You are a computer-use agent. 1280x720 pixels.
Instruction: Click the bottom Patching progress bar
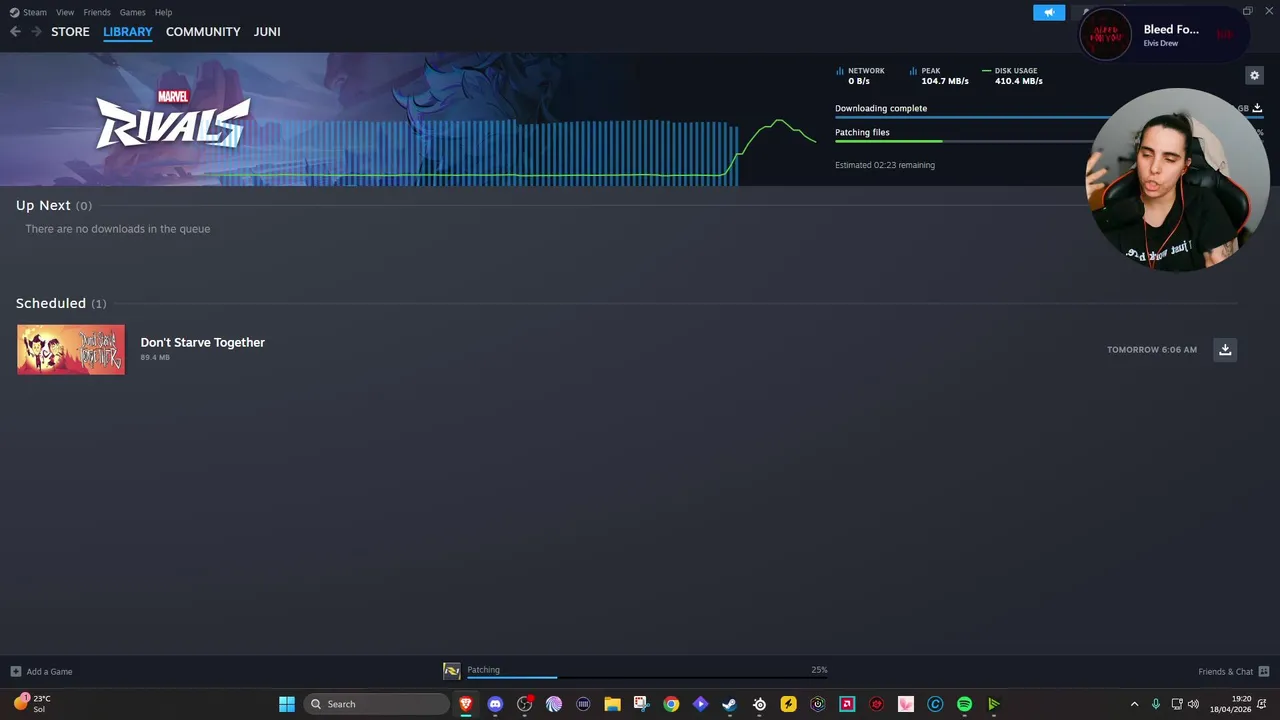click(647, 677)
